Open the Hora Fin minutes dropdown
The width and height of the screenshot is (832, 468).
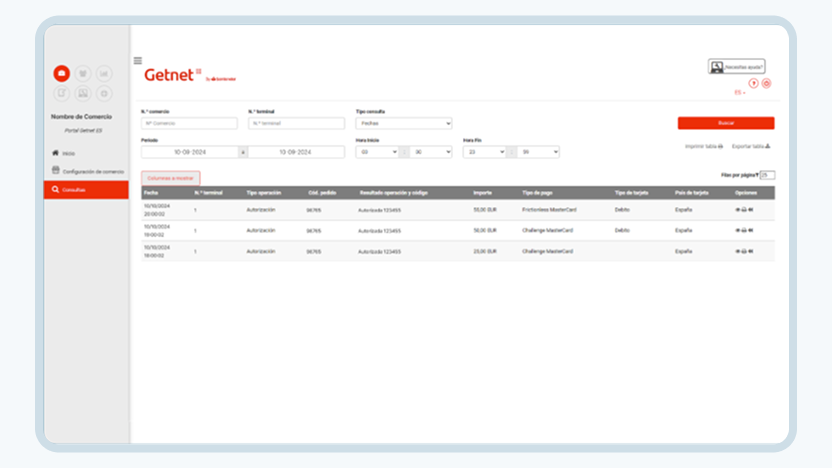(538, 152)
